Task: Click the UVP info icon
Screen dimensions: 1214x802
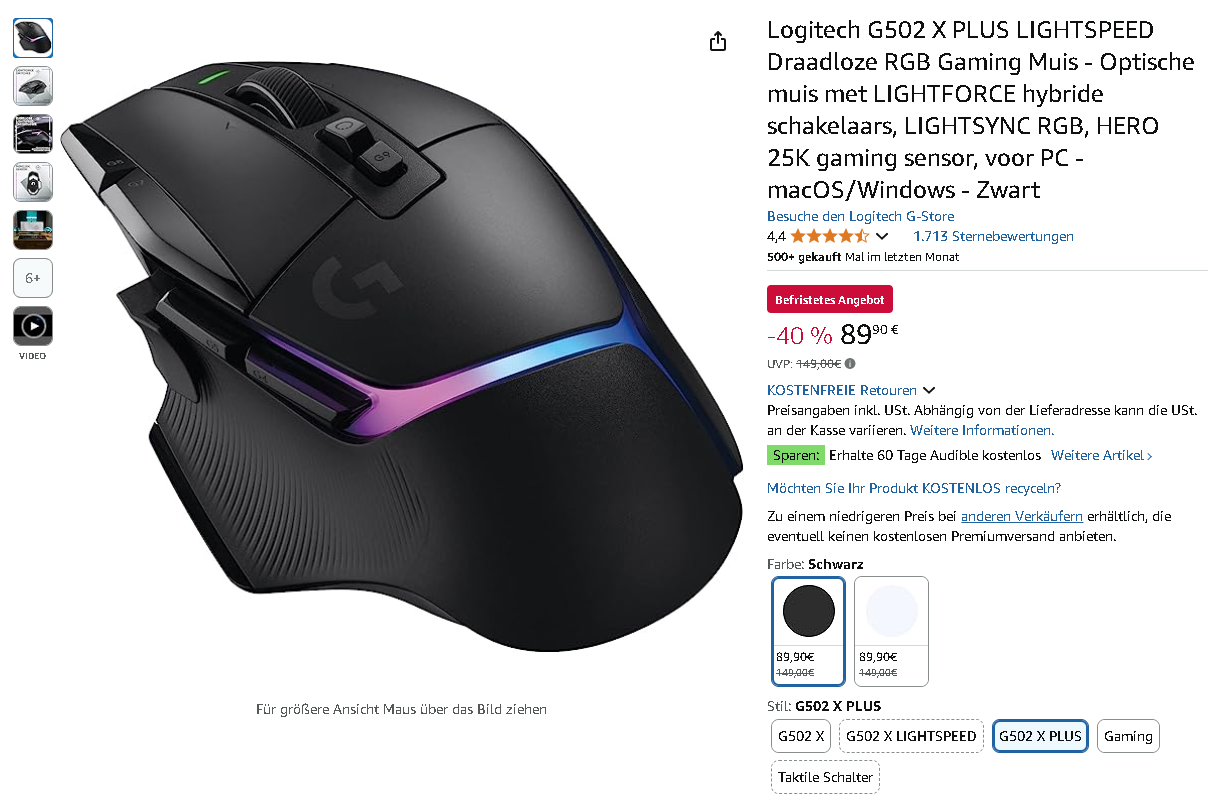Action: 850,364
